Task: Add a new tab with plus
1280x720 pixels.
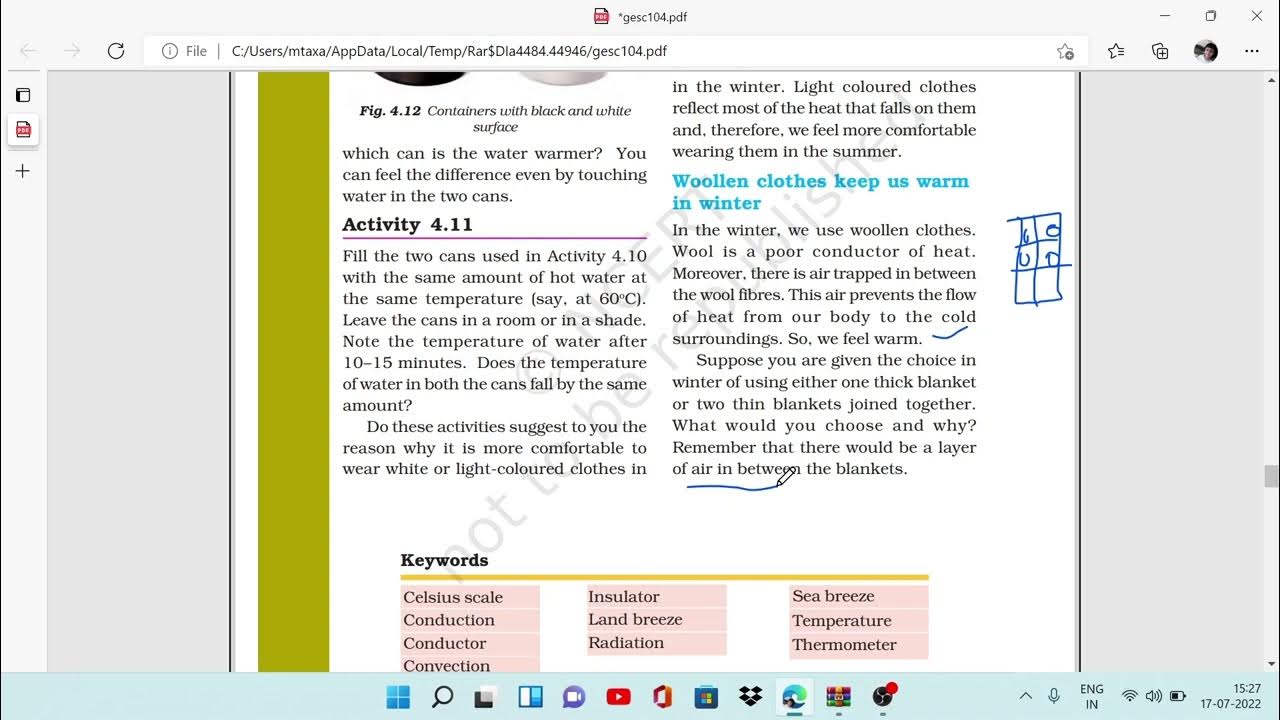Action: [23, 171]
